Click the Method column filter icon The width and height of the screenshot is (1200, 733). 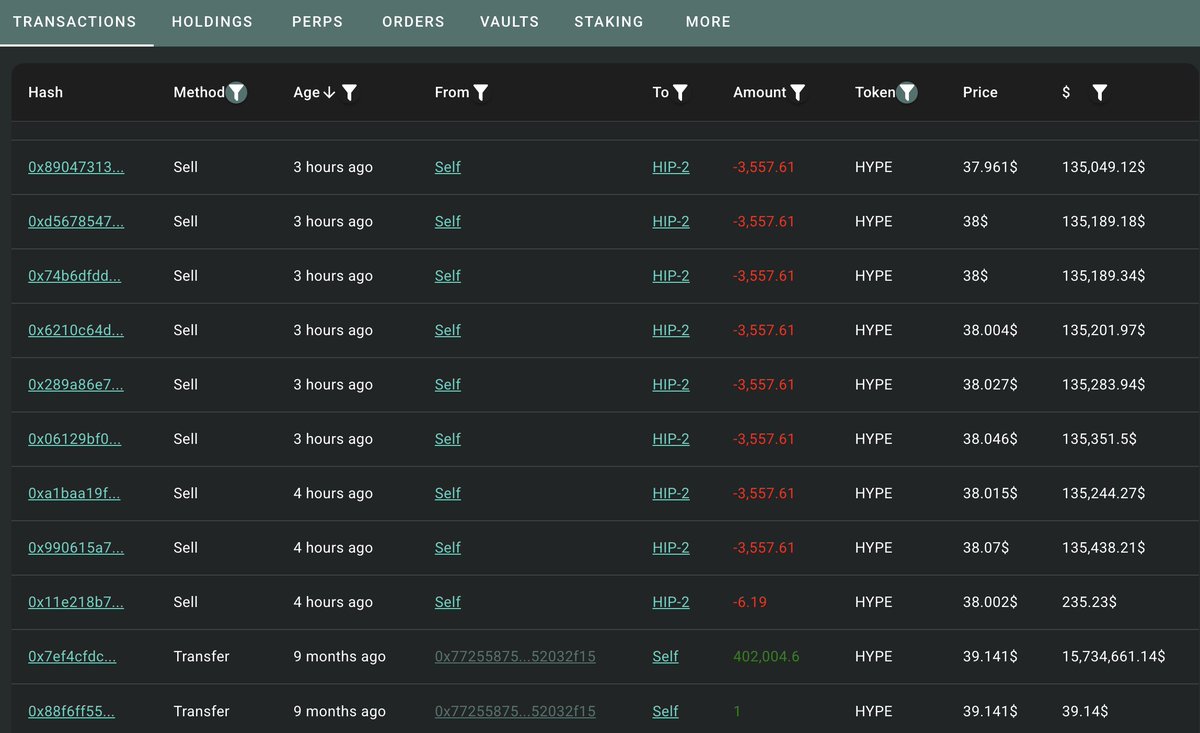pos(236,93)
